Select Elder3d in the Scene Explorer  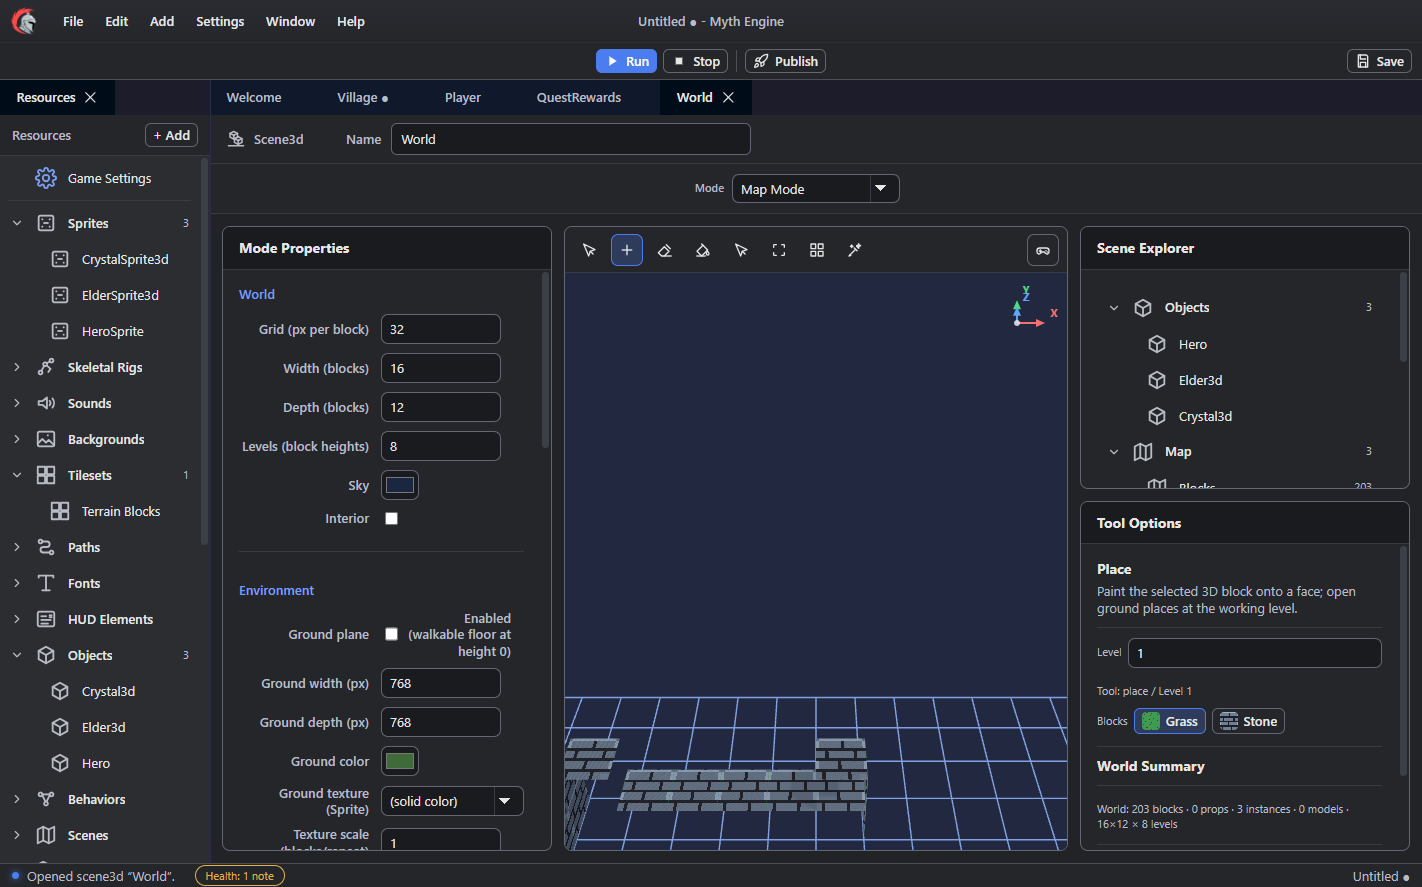pyautogui.click(x=1201, y=380)
